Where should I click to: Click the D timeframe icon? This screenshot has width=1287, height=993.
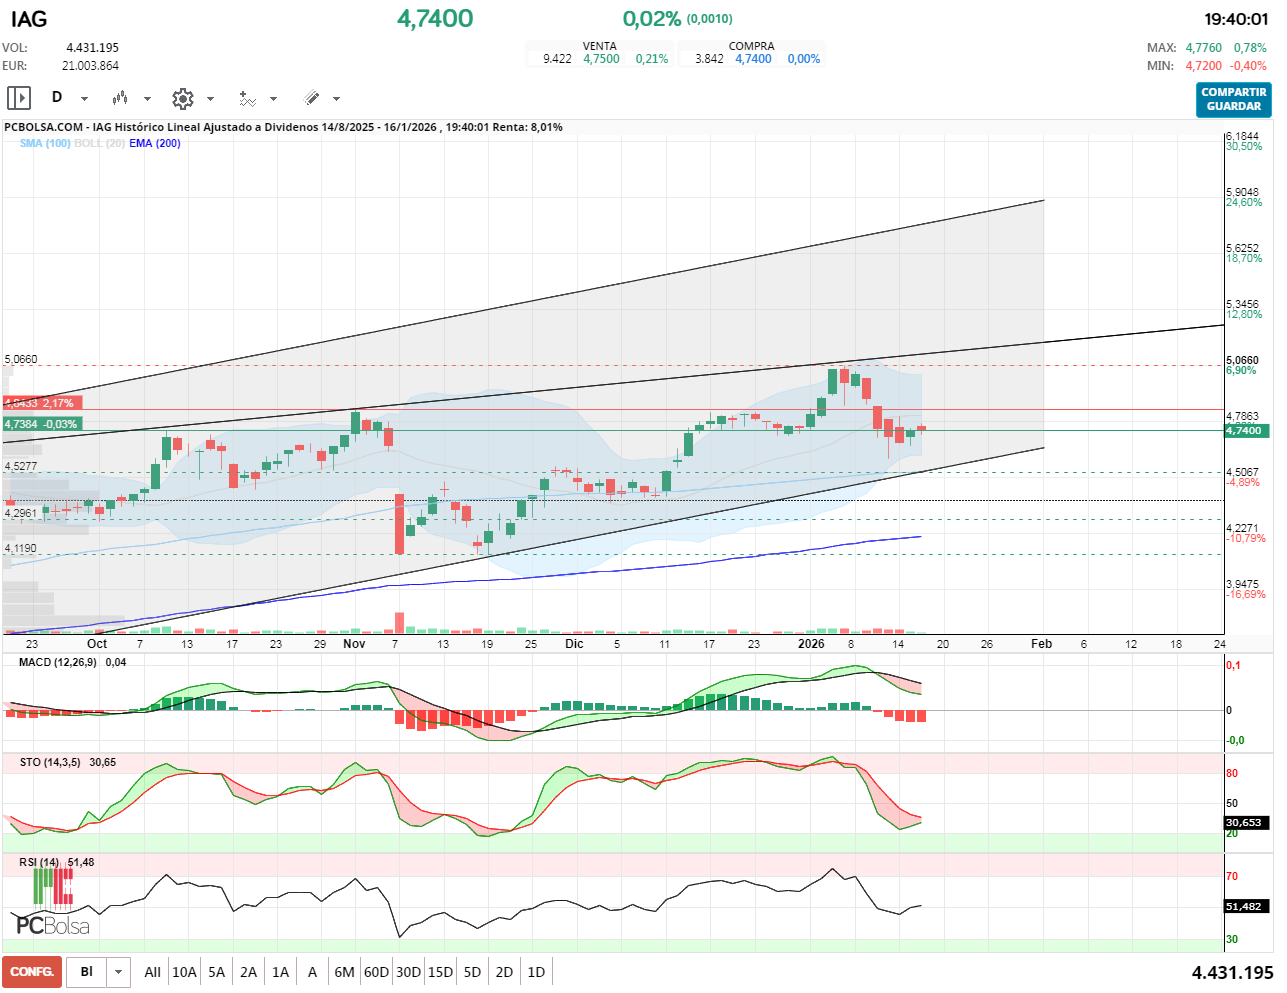pos(57,98)
